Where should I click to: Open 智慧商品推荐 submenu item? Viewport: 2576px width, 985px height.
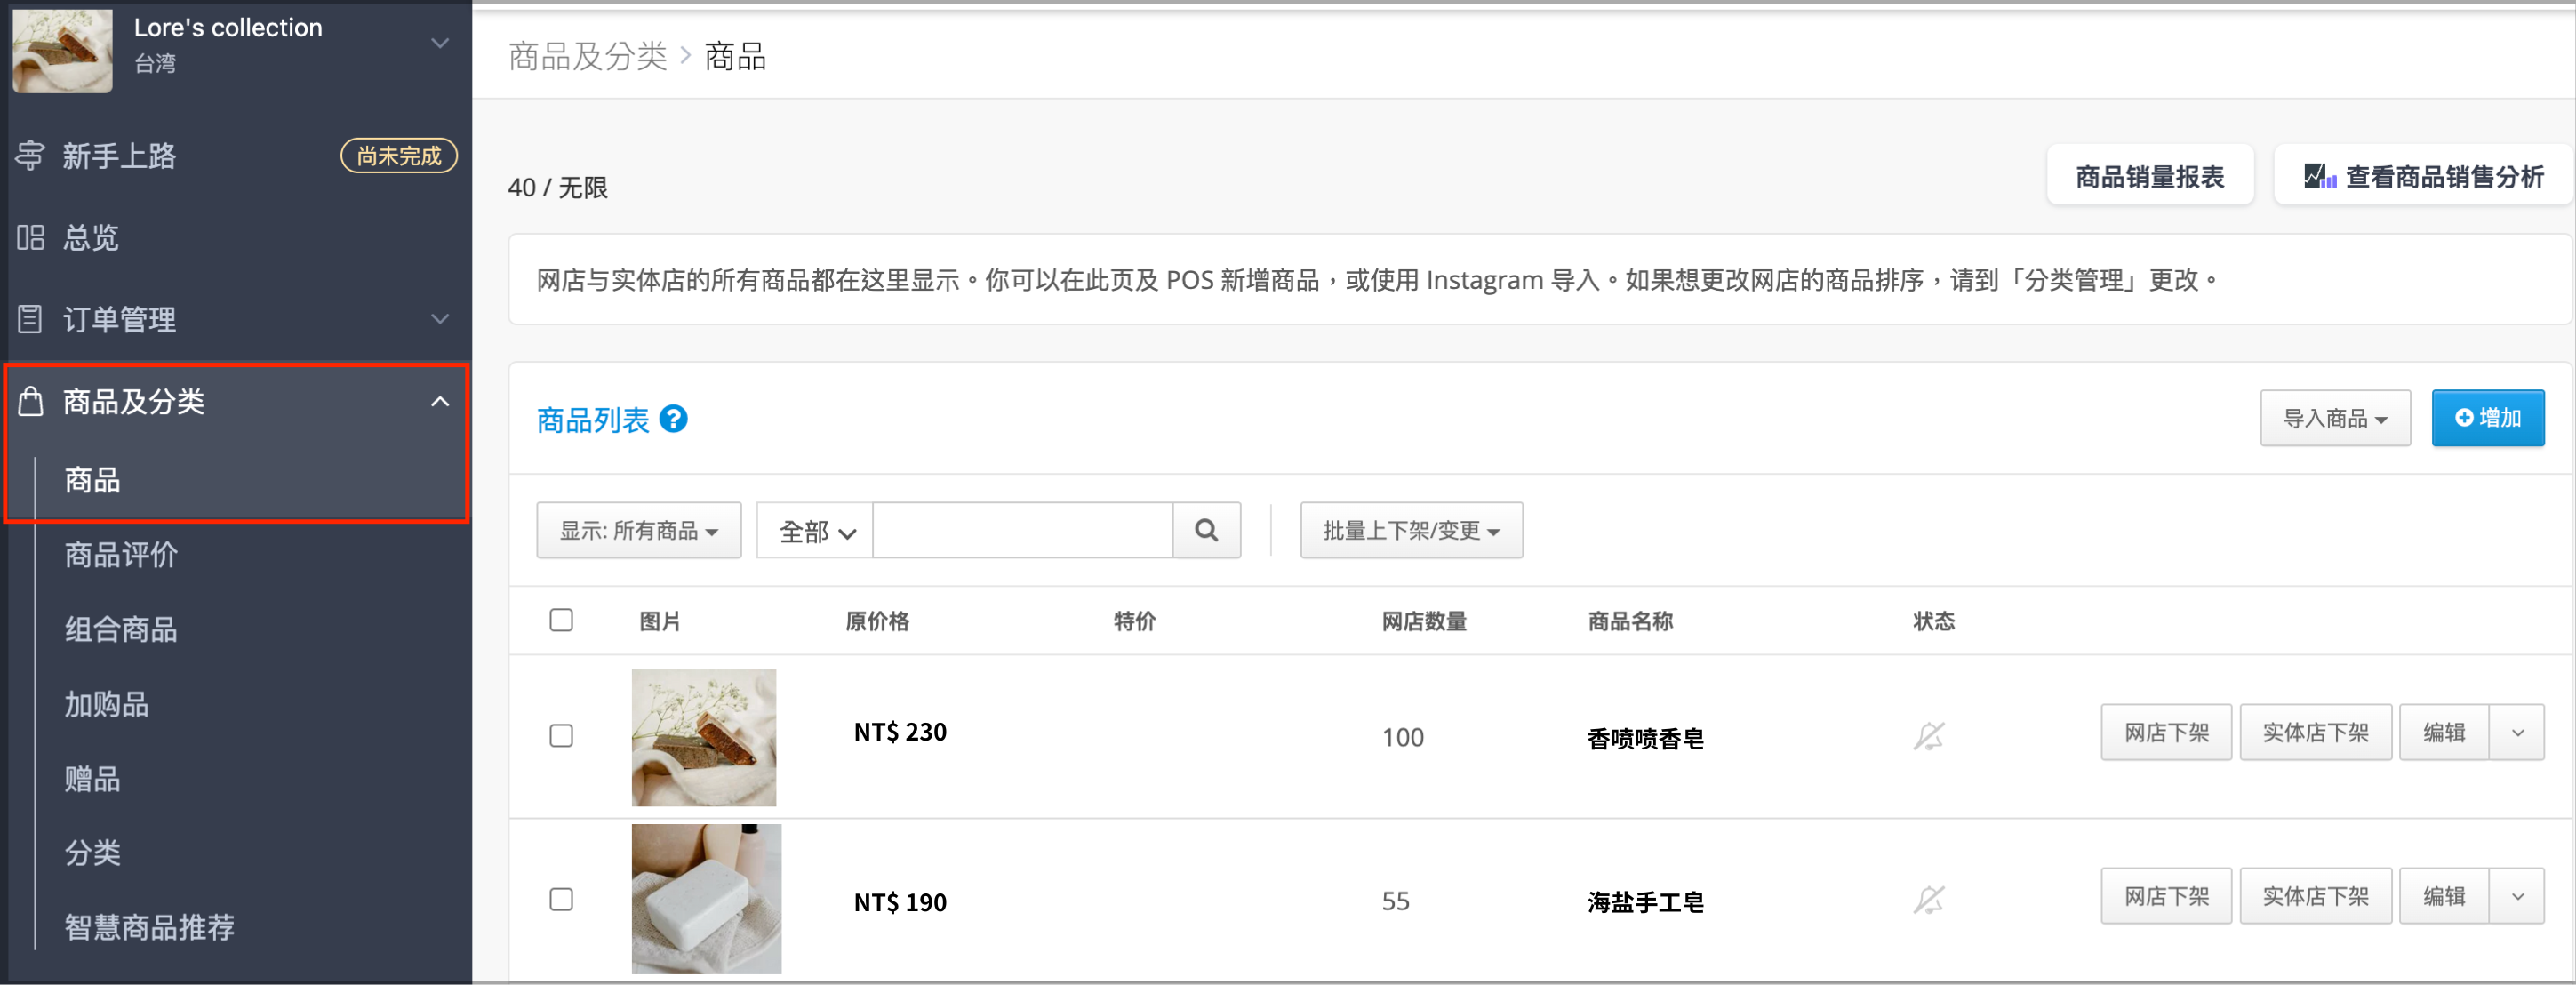pyautogui.click(x=149, y=928)
